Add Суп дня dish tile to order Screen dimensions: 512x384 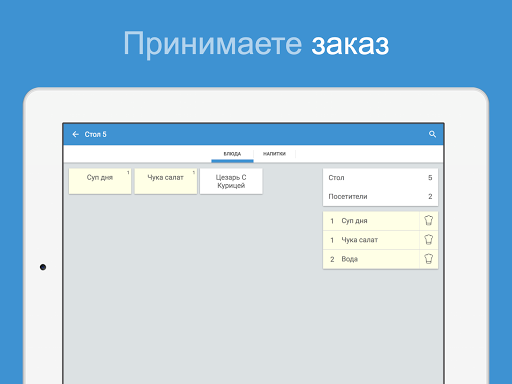tap(100, 181)
